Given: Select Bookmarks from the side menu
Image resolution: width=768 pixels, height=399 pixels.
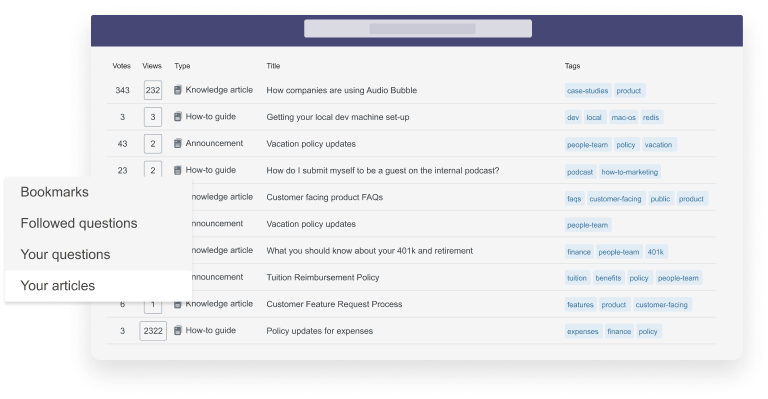Looking at the screenshot, I should click(x=54, y=192).
